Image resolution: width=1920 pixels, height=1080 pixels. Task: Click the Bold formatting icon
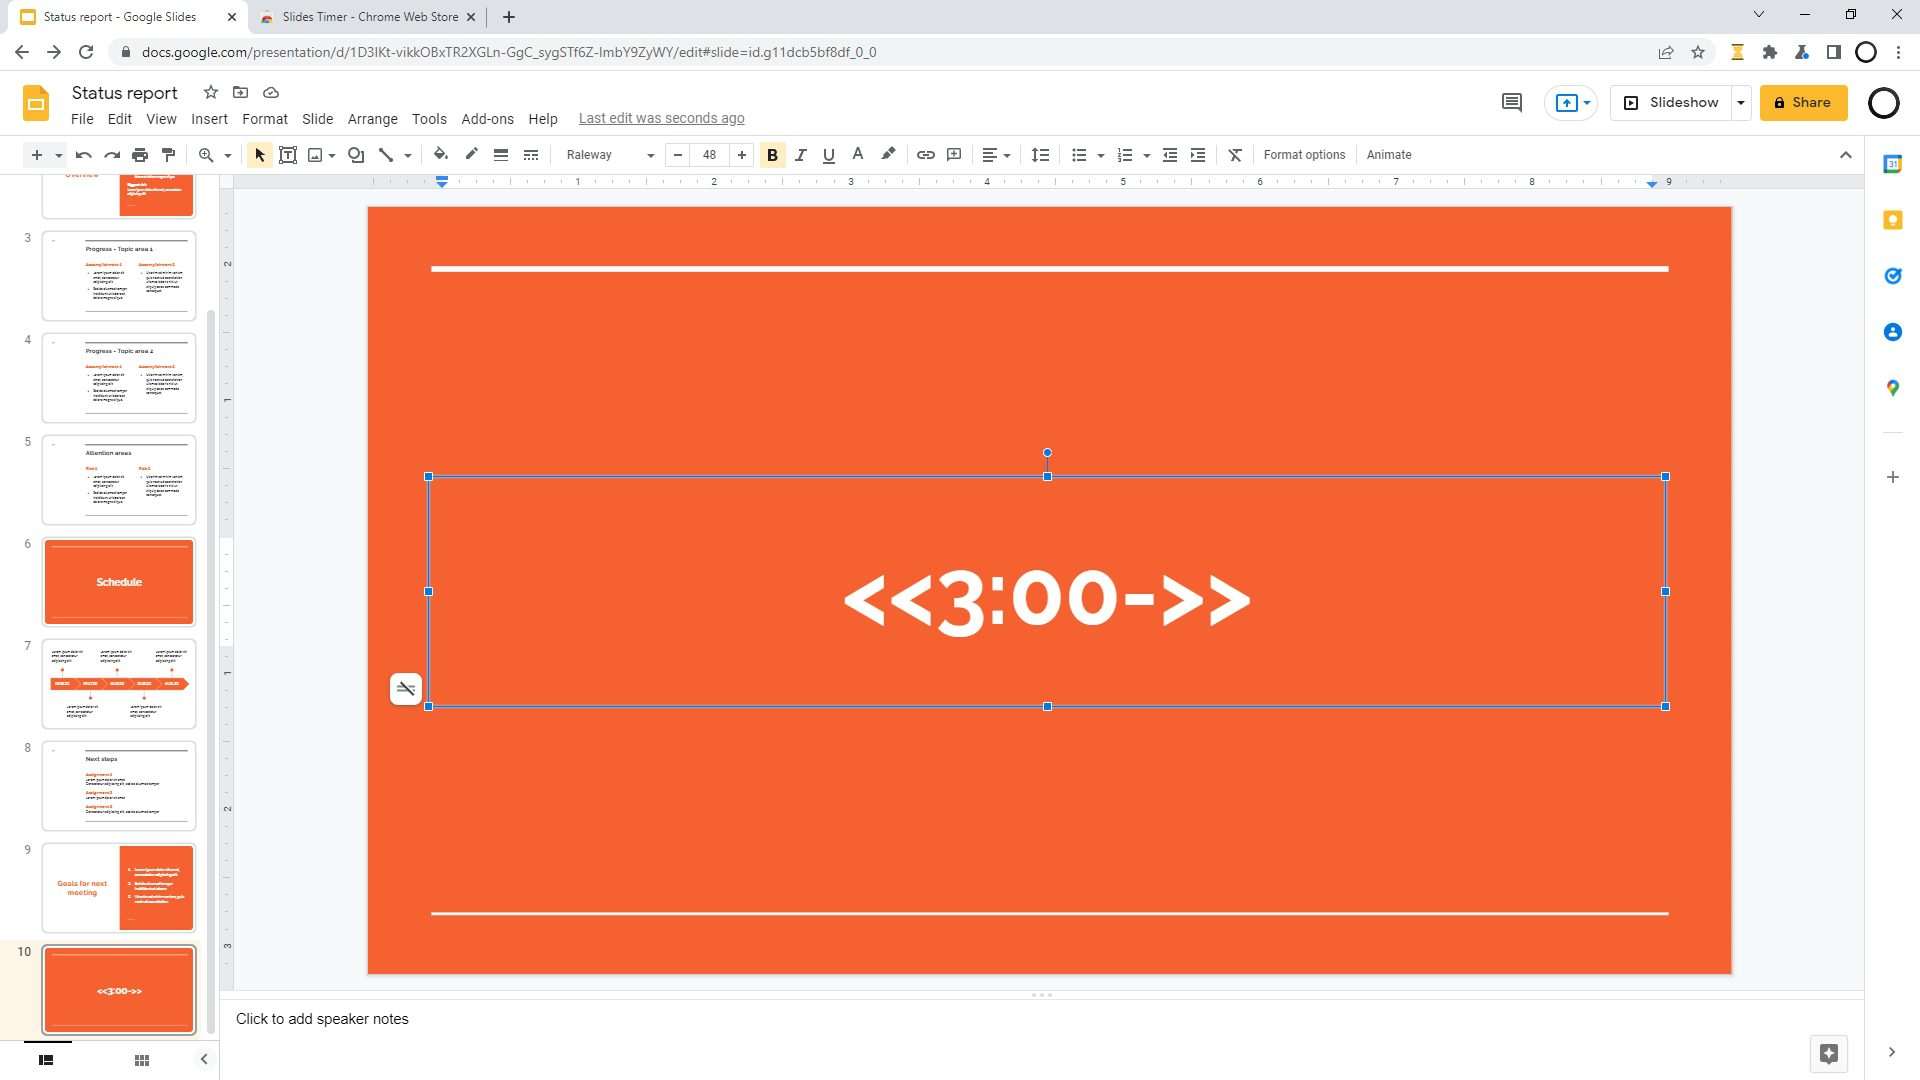point(771,154)
